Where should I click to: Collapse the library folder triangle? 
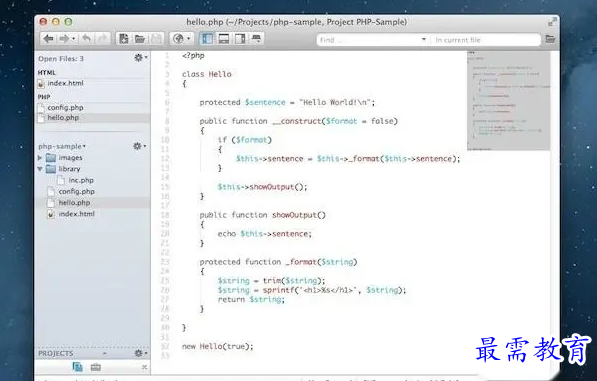(x=40, y=169)
